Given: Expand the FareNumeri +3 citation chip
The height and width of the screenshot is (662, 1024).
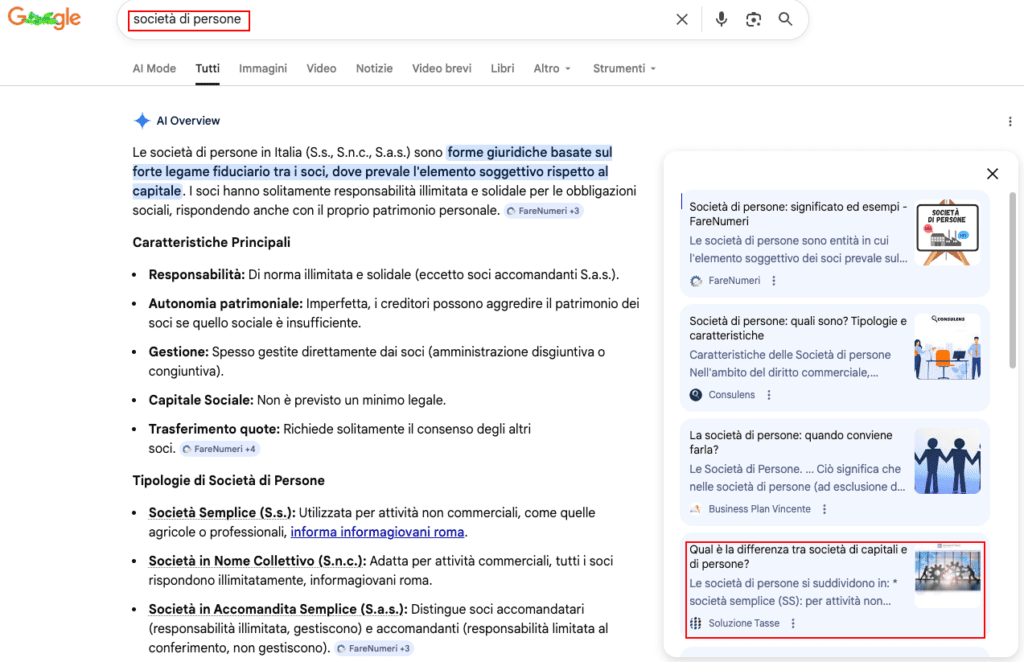Looking at the screenshot, I should click(x=543, y=211).
